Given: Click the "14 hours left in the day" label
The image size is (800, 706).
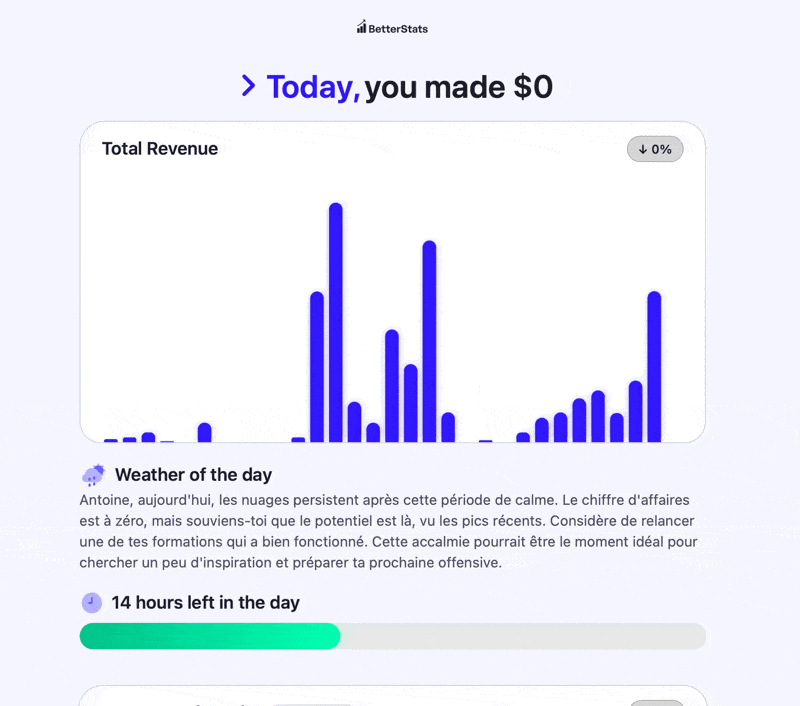Looking at the screenshot, I should click(x=205, y=602).
